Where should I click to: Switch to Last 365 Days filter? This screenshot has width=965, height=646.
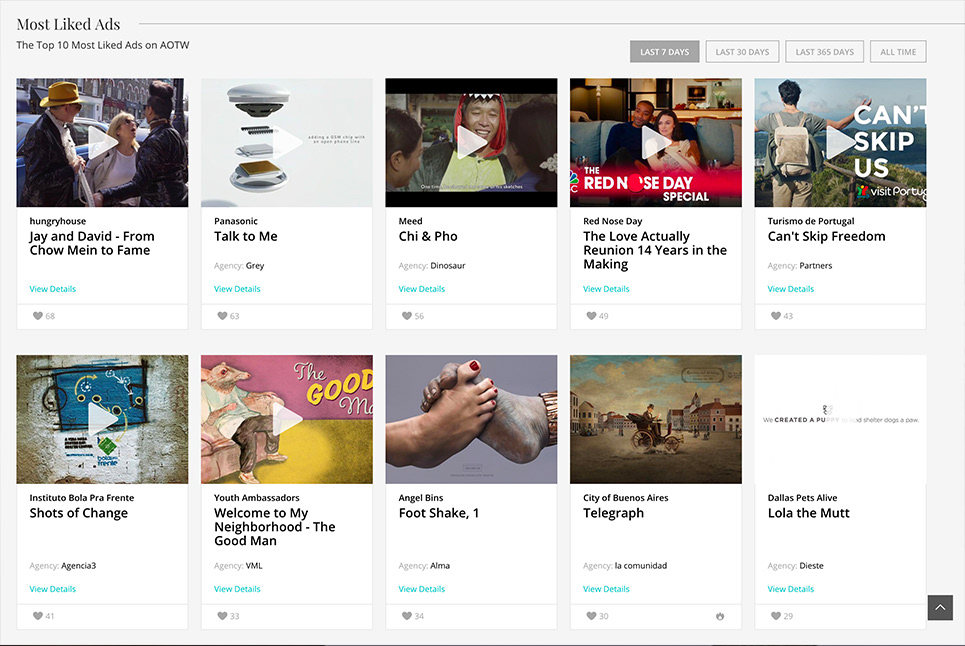[x=825, y=52]
